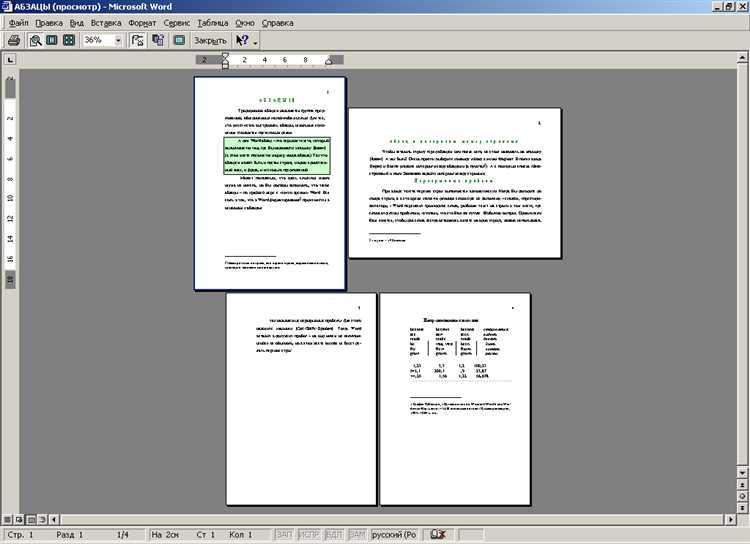Click the Select Browse Object round button
Screen dimensions: 750x544
[742, 496]
